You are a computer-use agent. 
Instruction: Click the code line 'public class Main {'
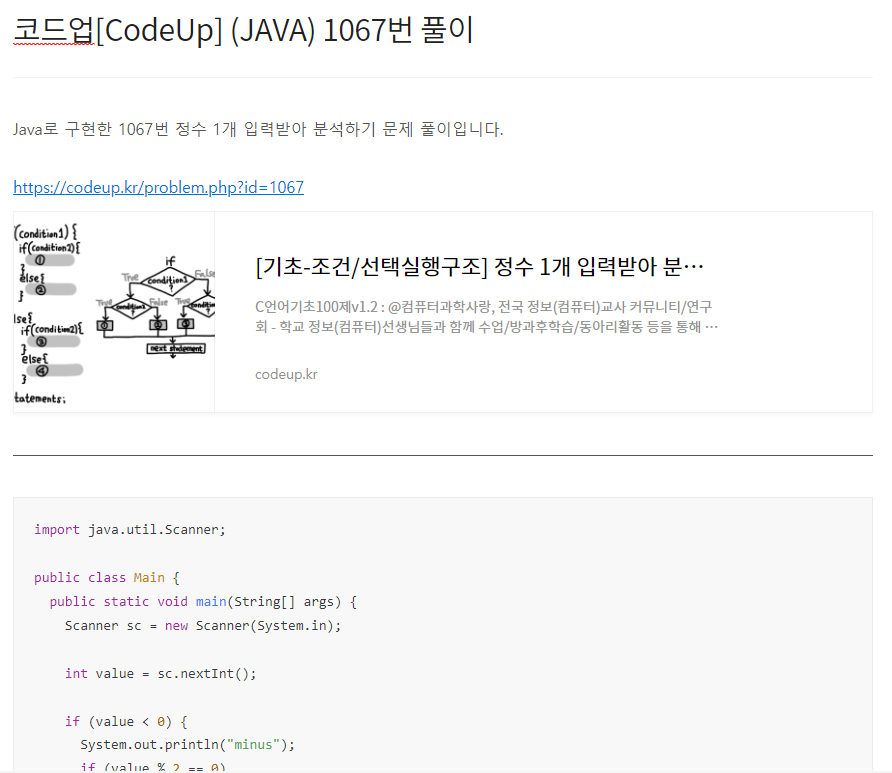coord(107,578)
